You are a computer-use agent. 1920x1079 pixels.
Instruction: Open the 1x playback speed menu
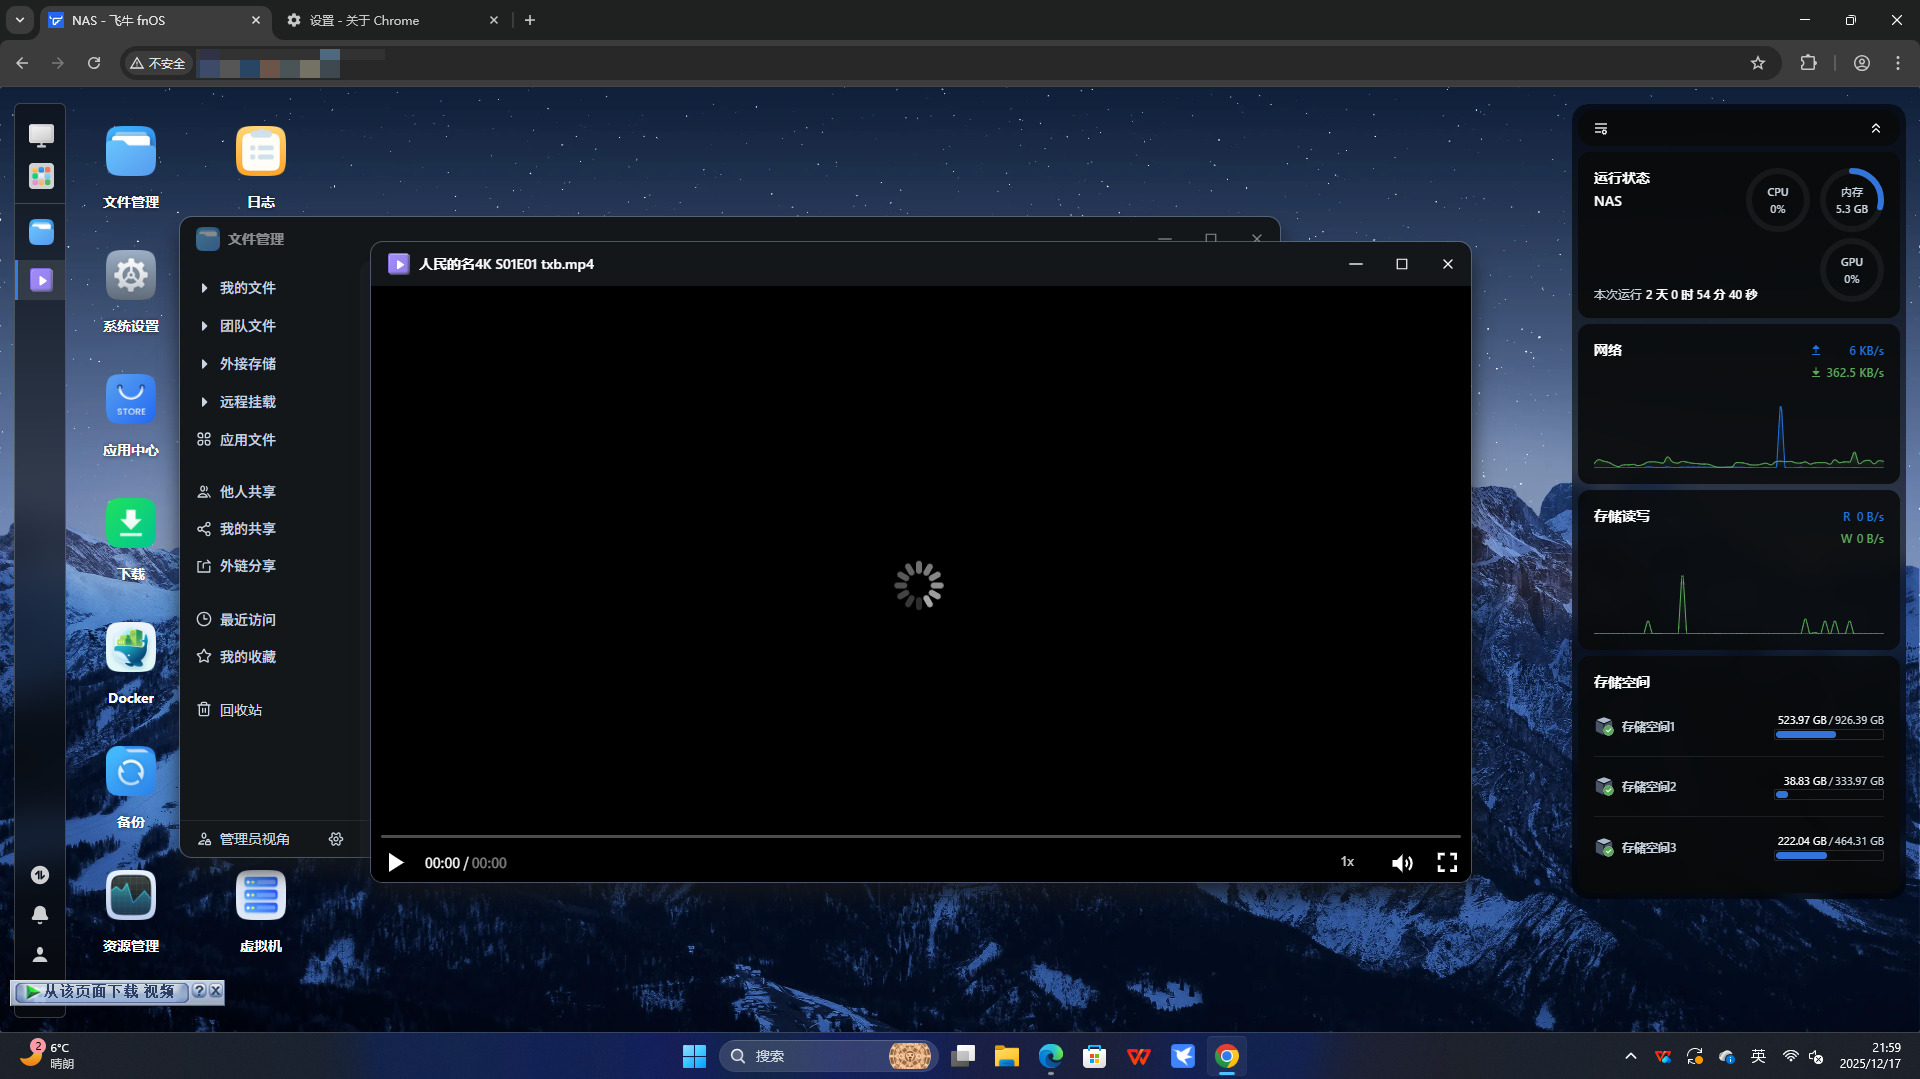[x=1347, y=862]
